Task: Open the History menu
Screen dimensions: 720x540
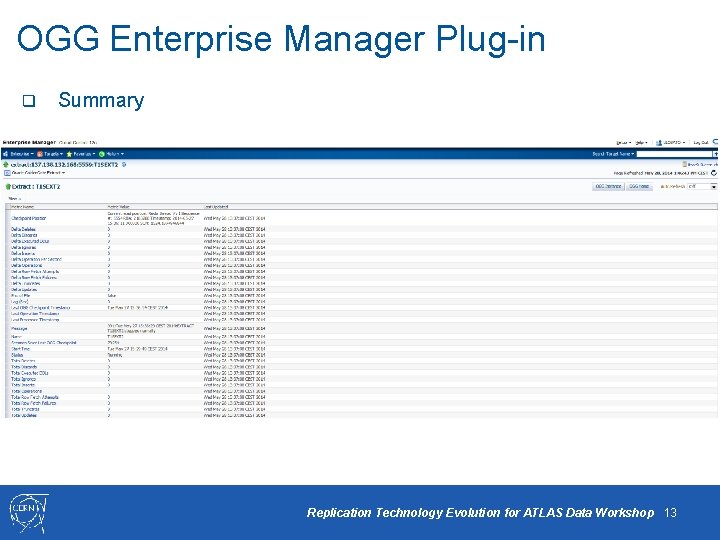Action: [112, 154]
